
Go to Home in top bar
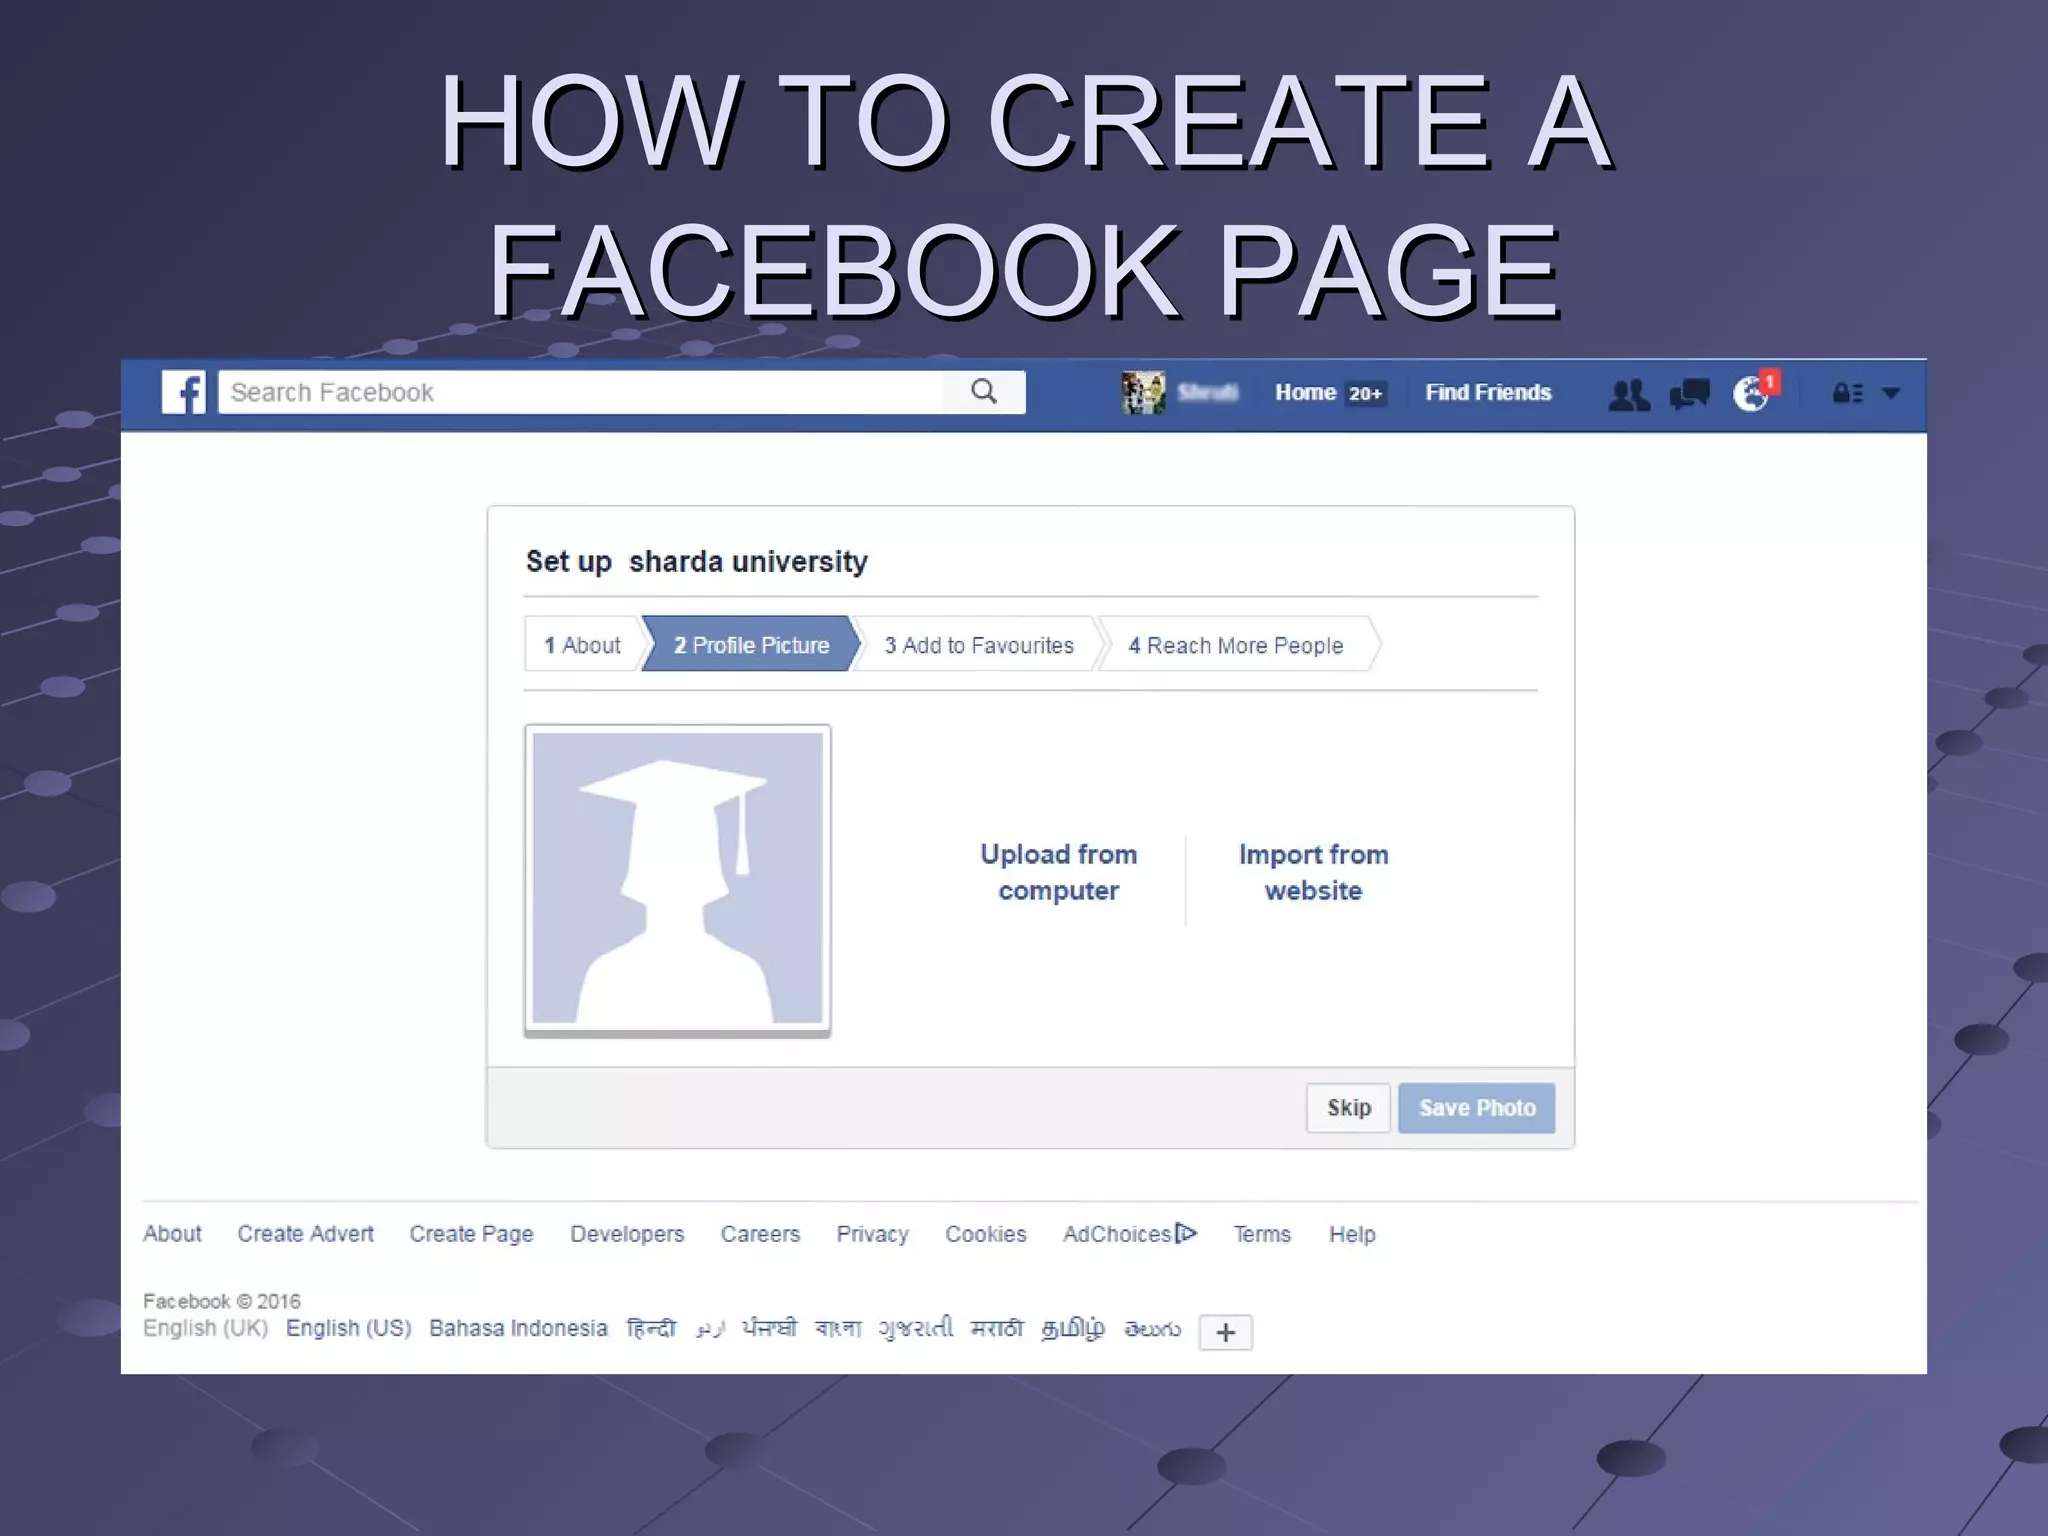(1305, 392)
